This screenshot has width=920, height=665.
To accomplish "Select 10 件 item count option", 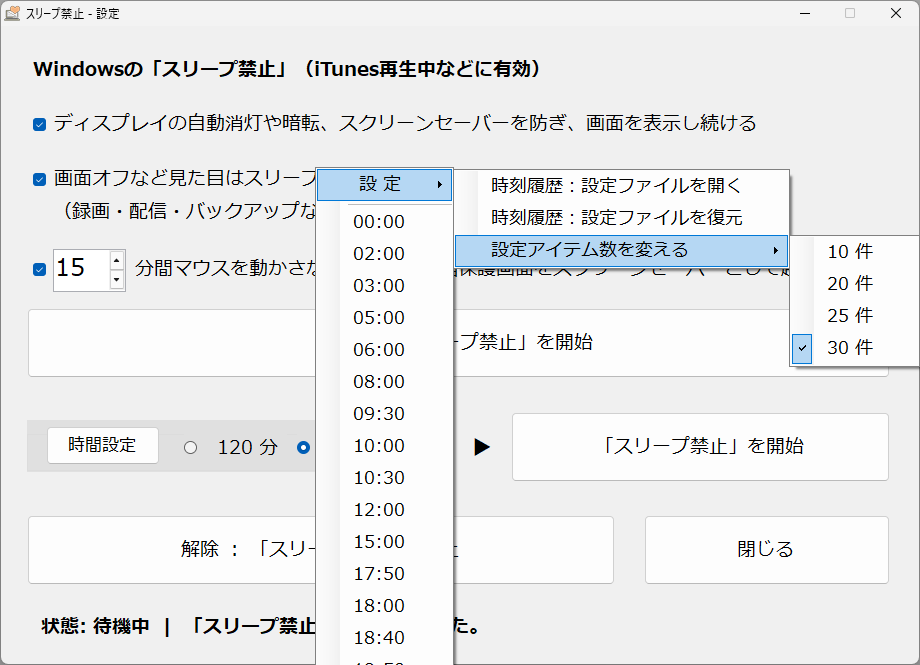I will tap(849, 251).
